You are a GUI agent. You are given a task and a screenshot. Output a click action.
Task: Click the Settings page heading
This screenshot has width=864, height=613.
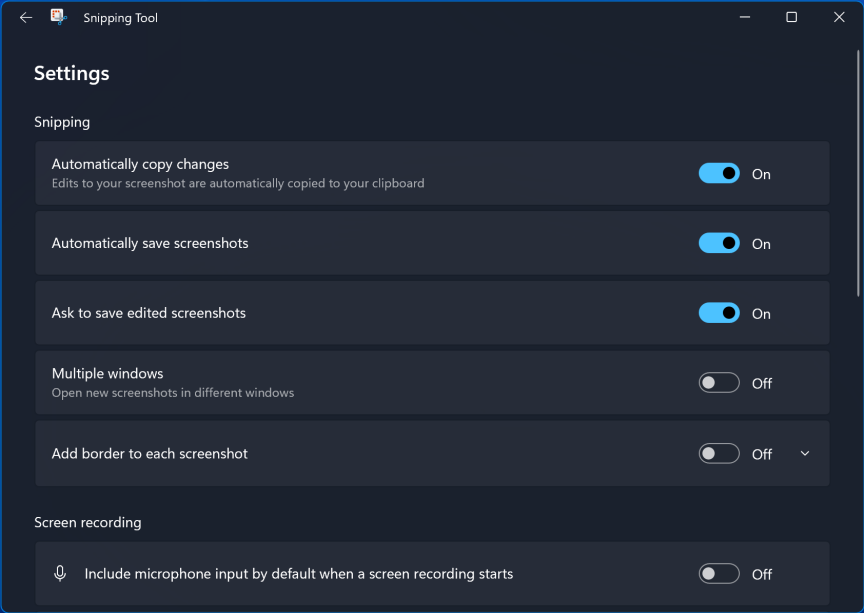tap(71, 73)
